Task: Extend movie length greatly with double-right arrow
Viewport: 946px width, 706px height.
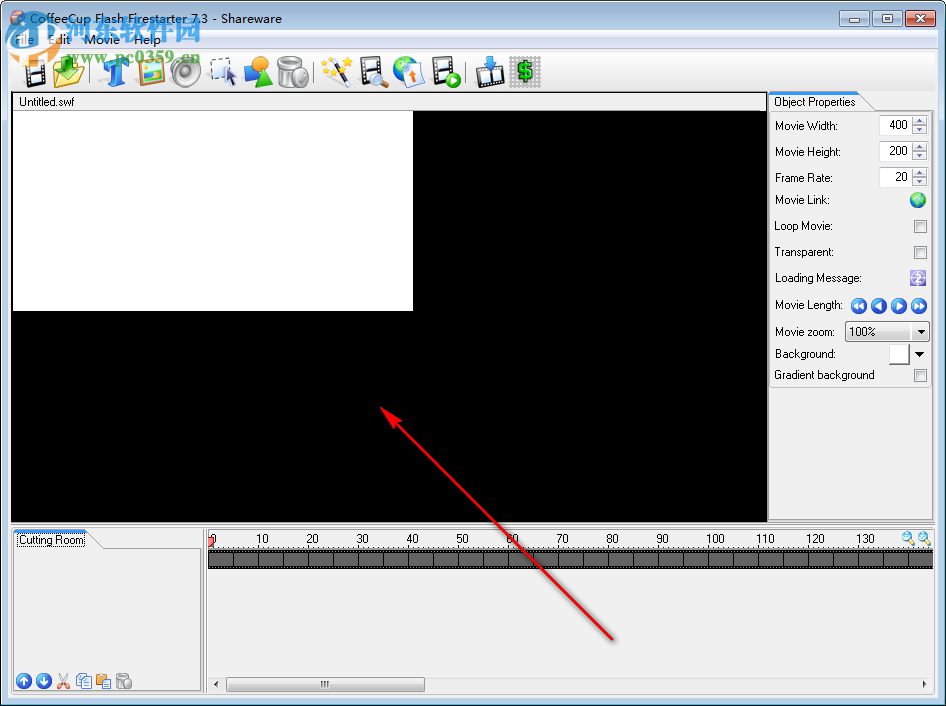Action: [918, 306]
